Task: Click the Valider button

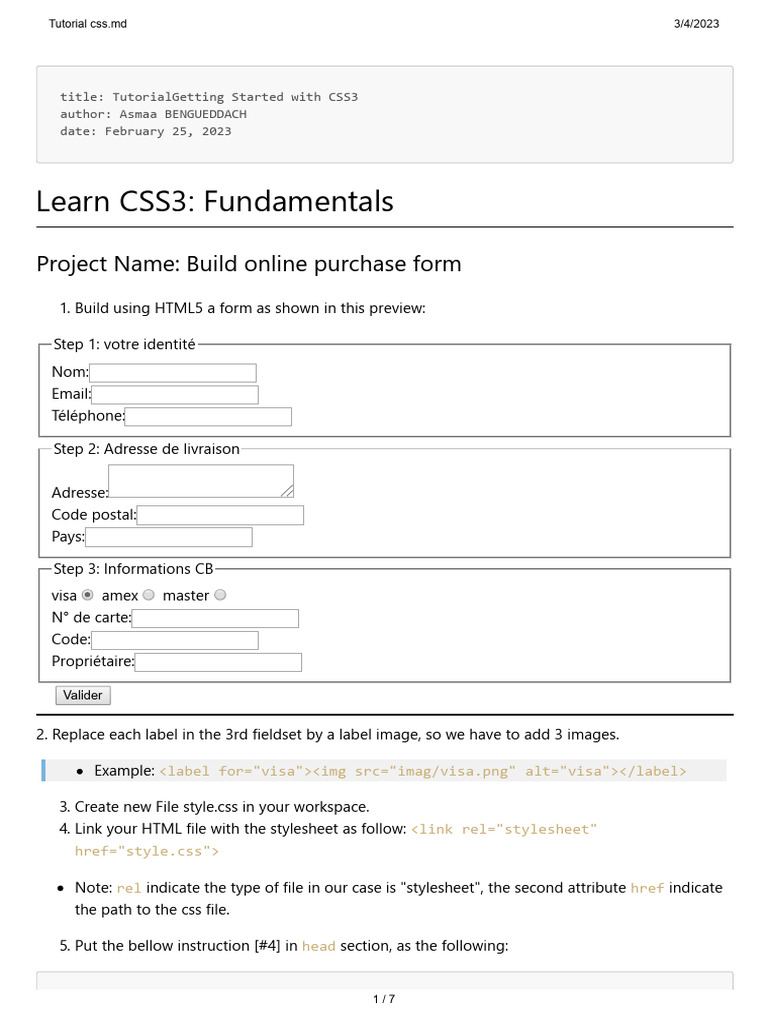Action: pos(83,696)
